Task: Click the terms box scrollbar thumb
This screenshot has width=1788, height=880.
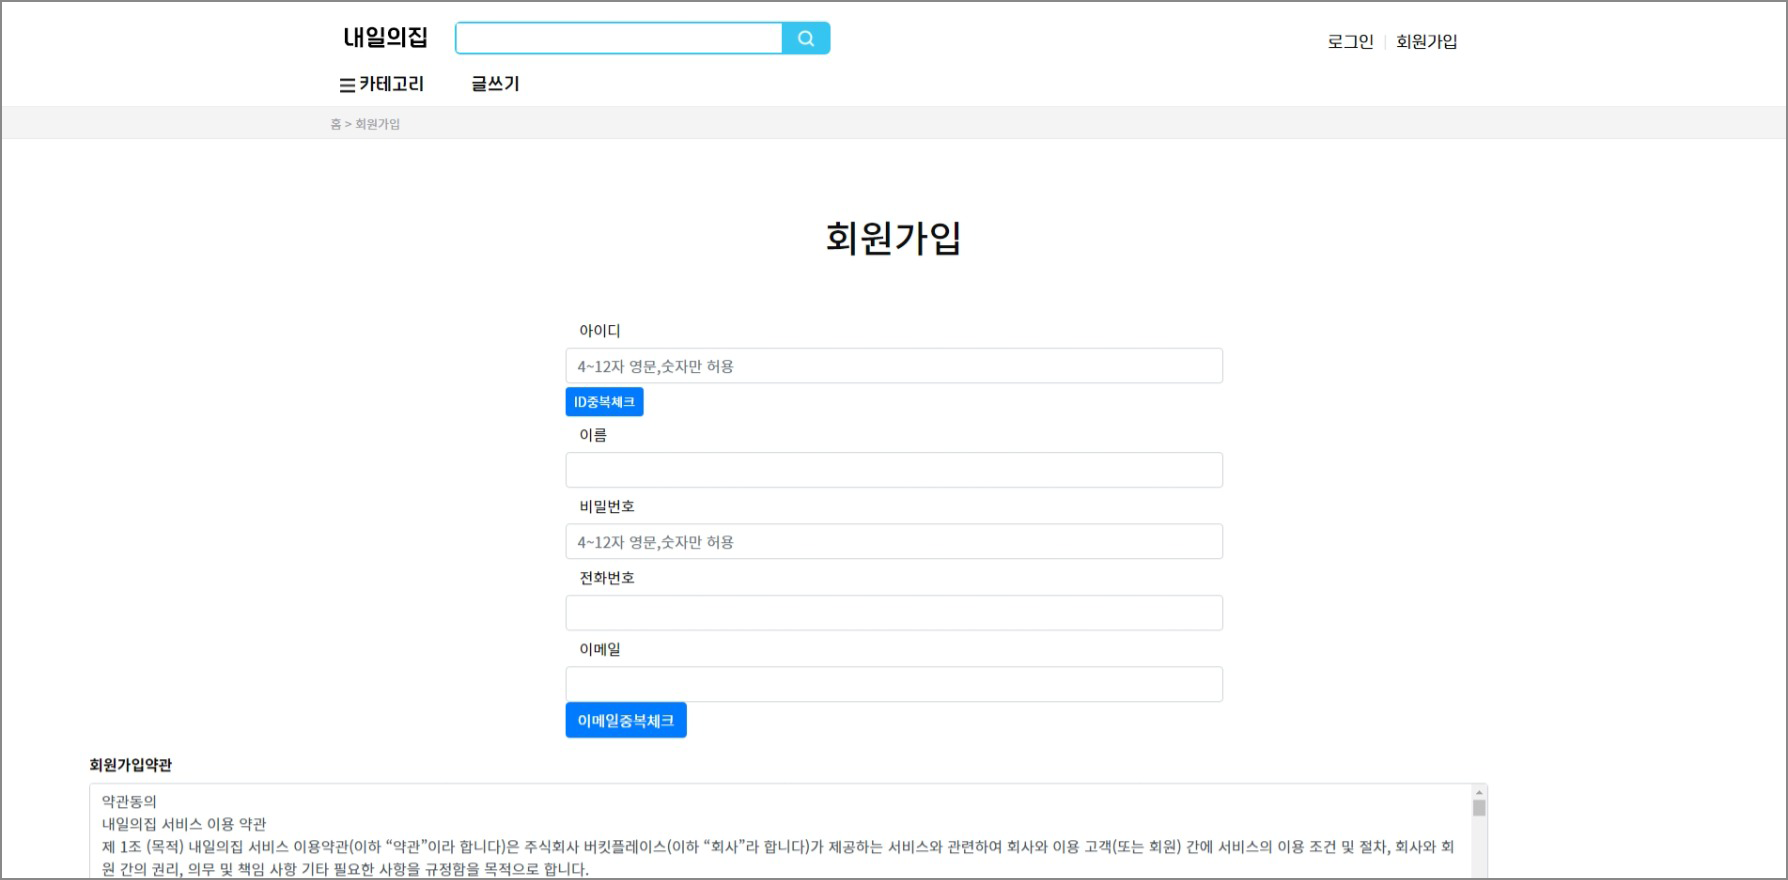Action: point(1479,808)
